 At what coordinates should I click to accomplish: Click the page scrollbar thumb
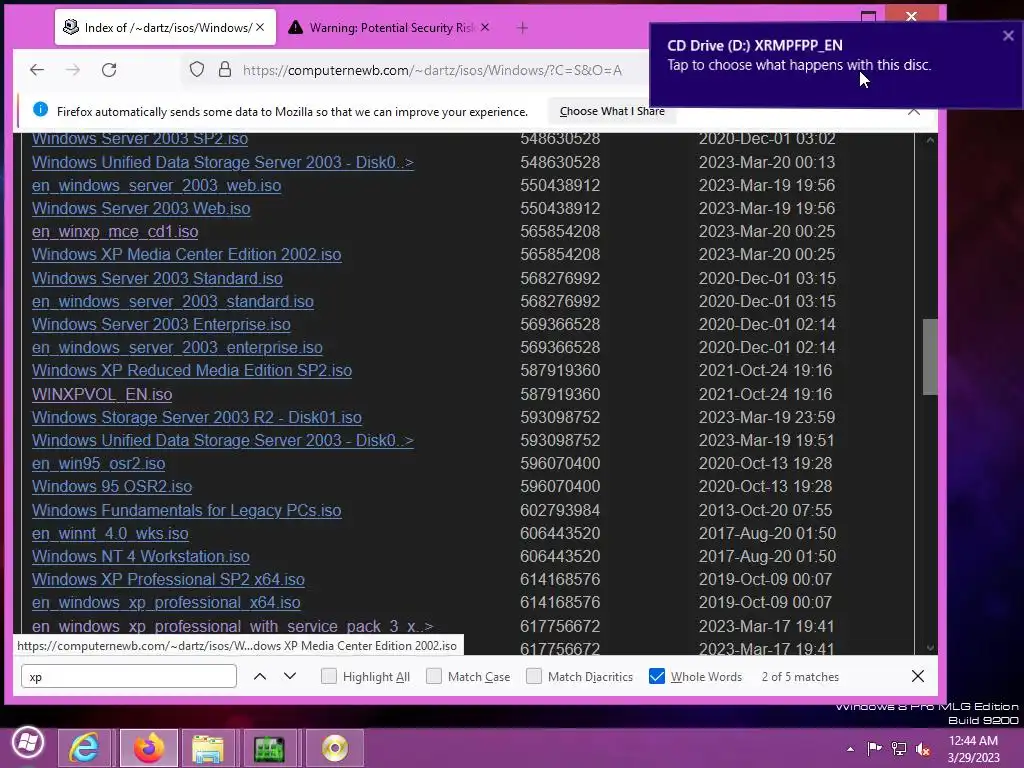[930, 357]
